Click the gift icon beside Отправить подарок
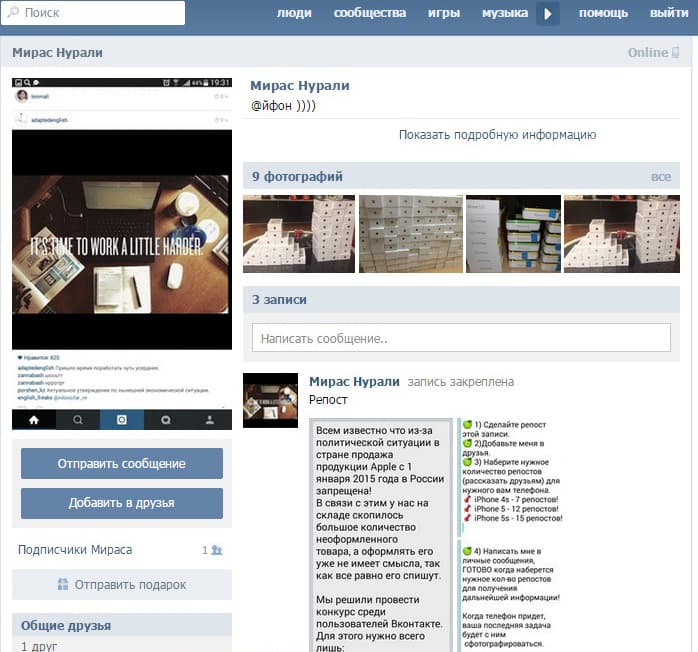 (63, 584)
